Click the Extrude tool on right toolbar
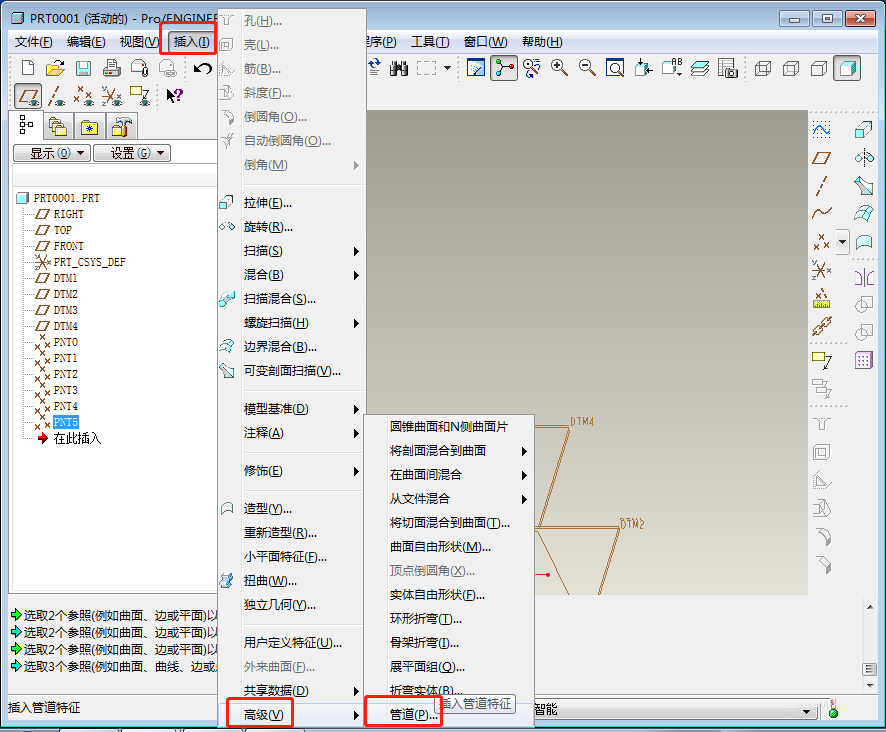The height and width of the screenshot is (732, 886). 863,129
